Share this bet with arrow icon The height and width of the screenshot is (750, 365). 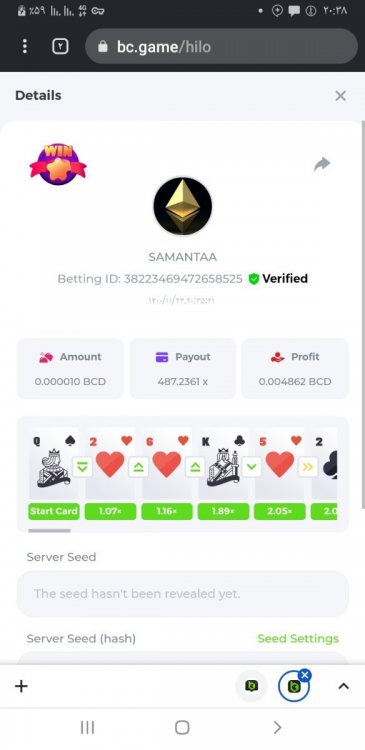click(322, 164)
